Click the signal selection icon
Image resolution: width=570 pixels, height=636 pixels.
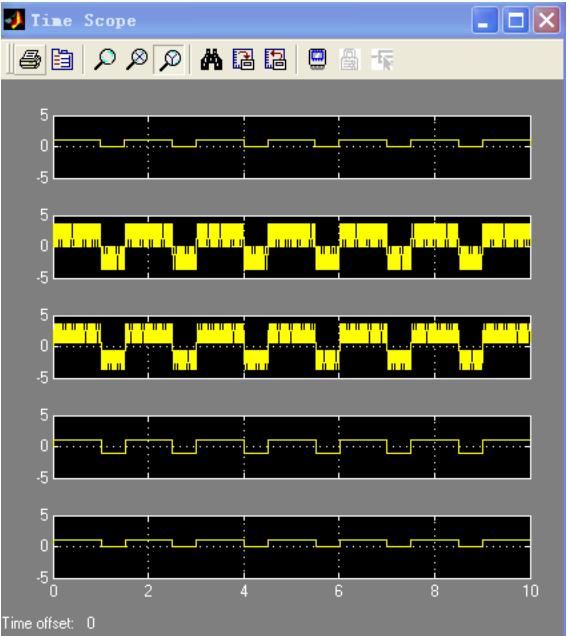pos(382,60)
